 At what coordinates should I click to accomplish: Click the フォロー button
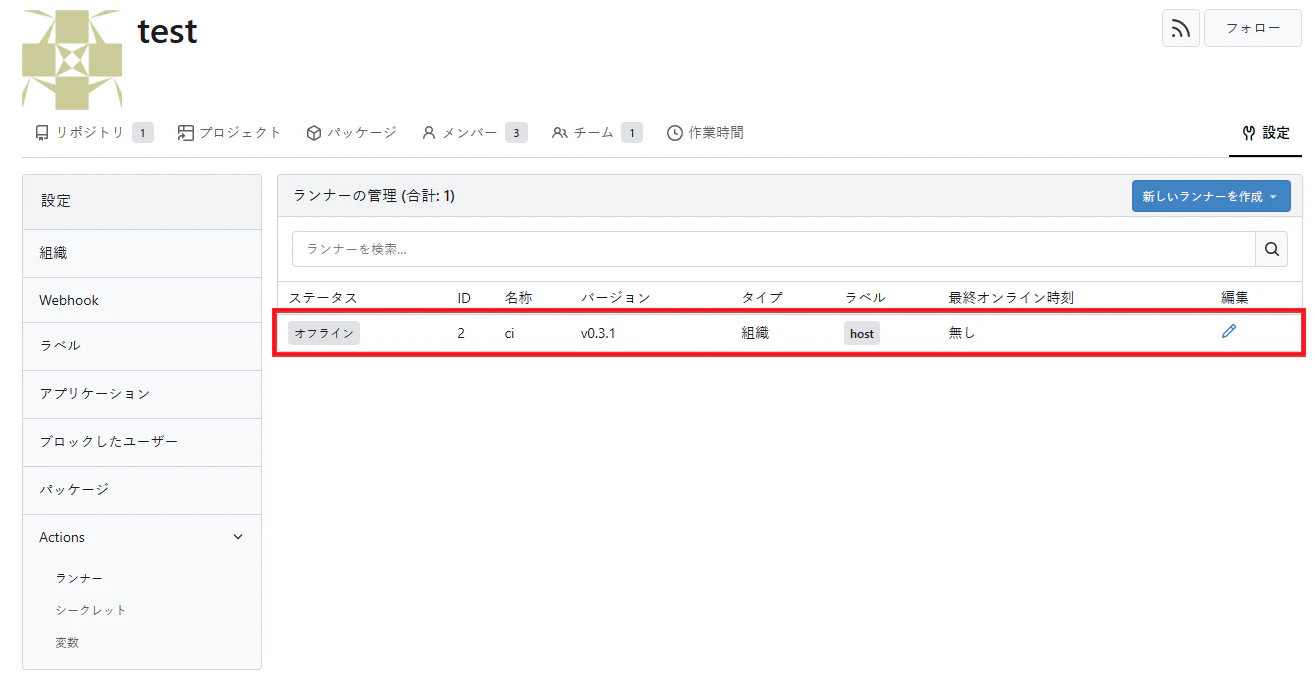(x=1253, y=28)
